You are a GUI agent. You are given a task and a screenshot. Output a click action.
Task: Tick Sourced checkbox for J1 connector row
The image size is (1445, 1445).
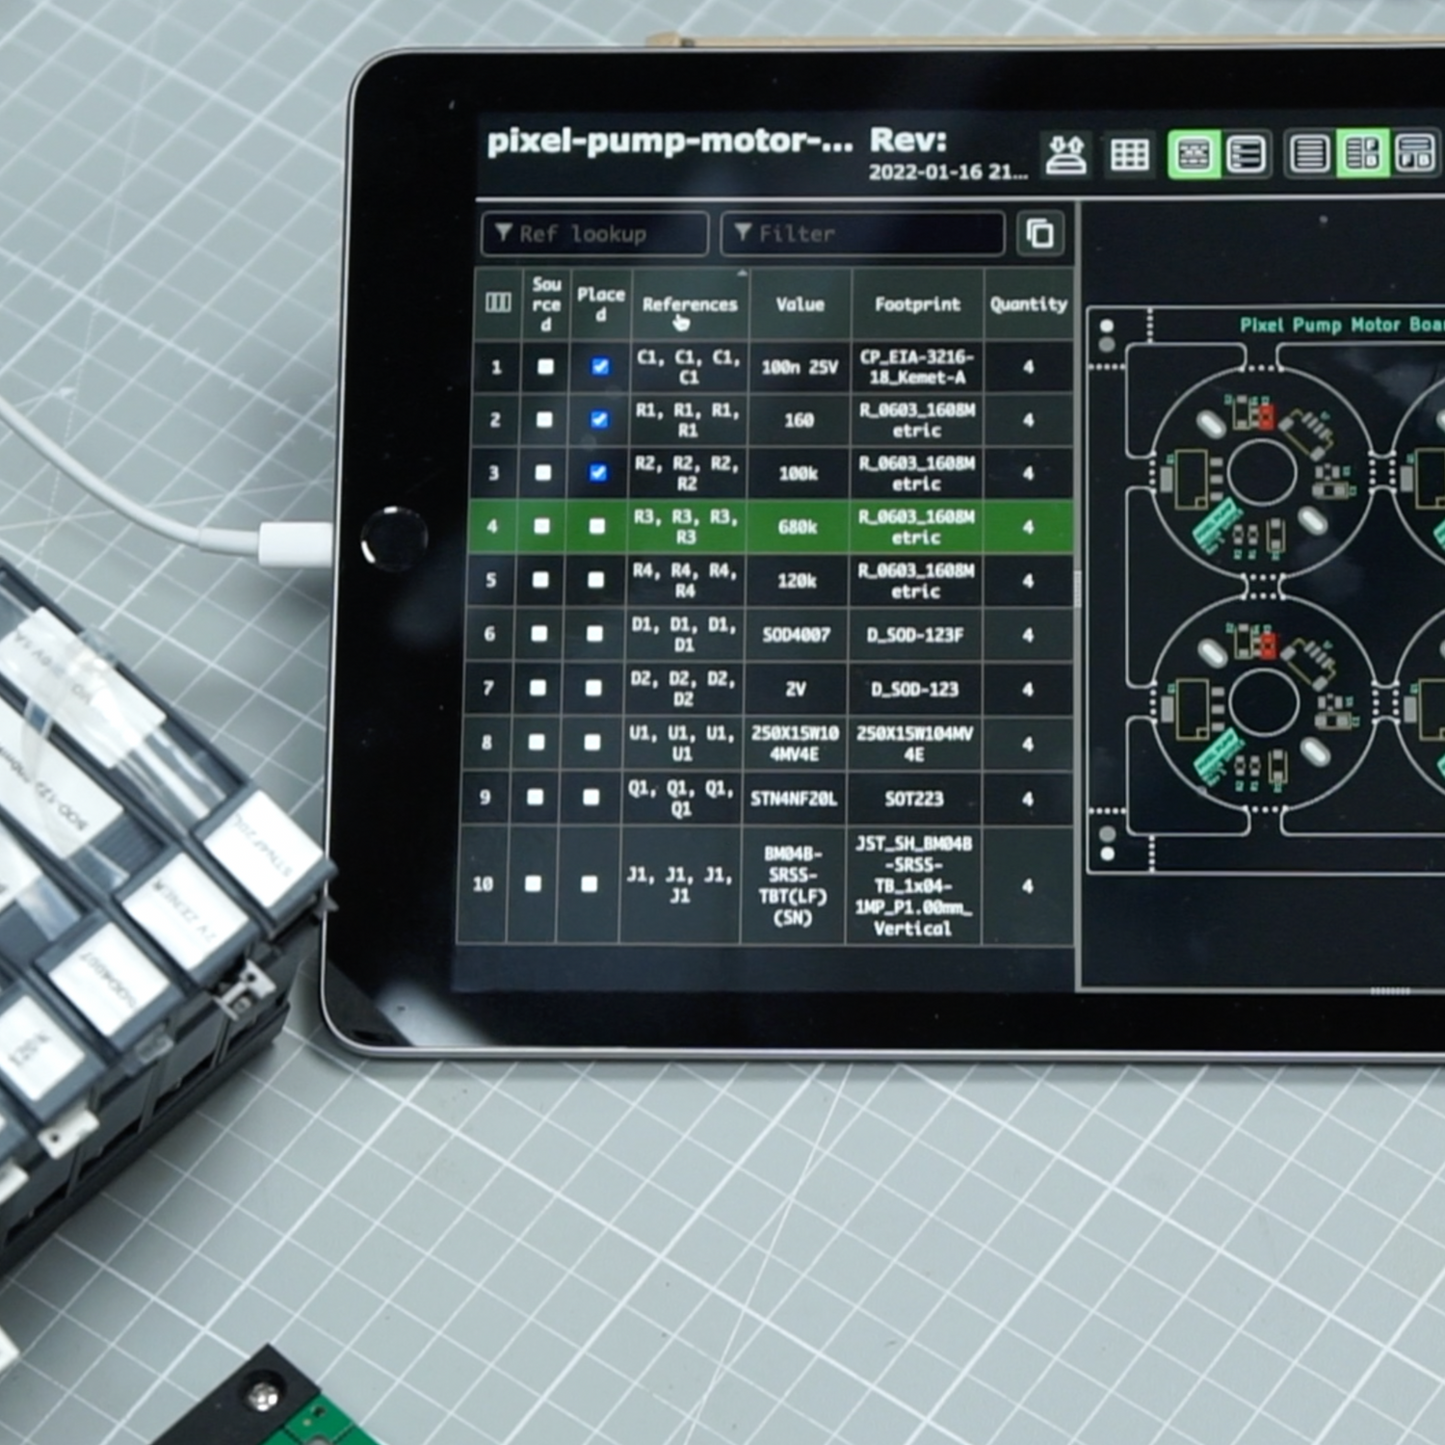coord(533,884)
